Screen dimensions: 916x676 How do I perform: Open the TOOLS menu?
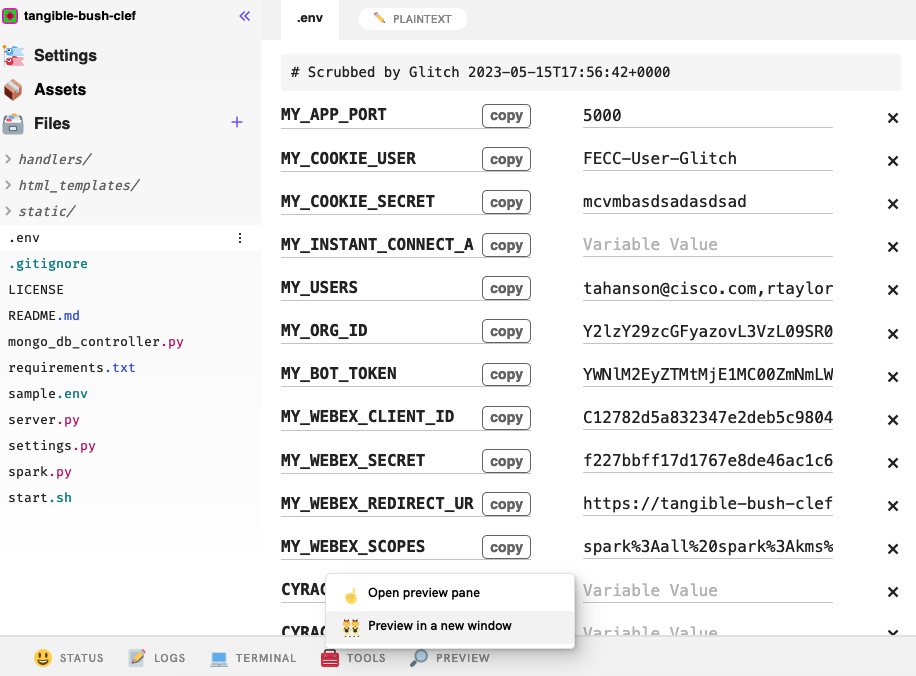(x=352, y=658)
